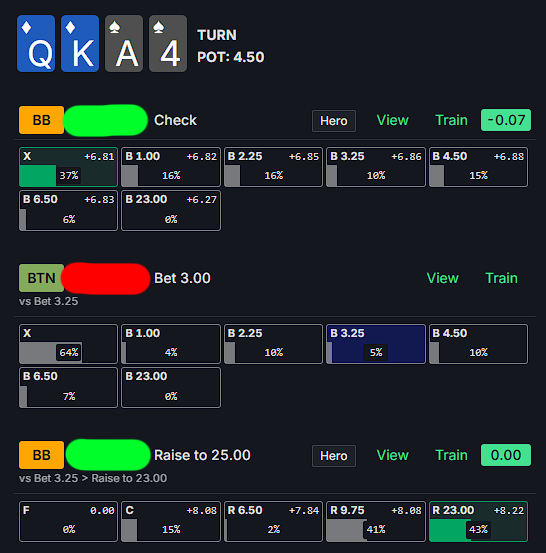The width and height of the screenshot is (546, 553).
Task: Click the King of diamonds card
Action: coord(80,43)
